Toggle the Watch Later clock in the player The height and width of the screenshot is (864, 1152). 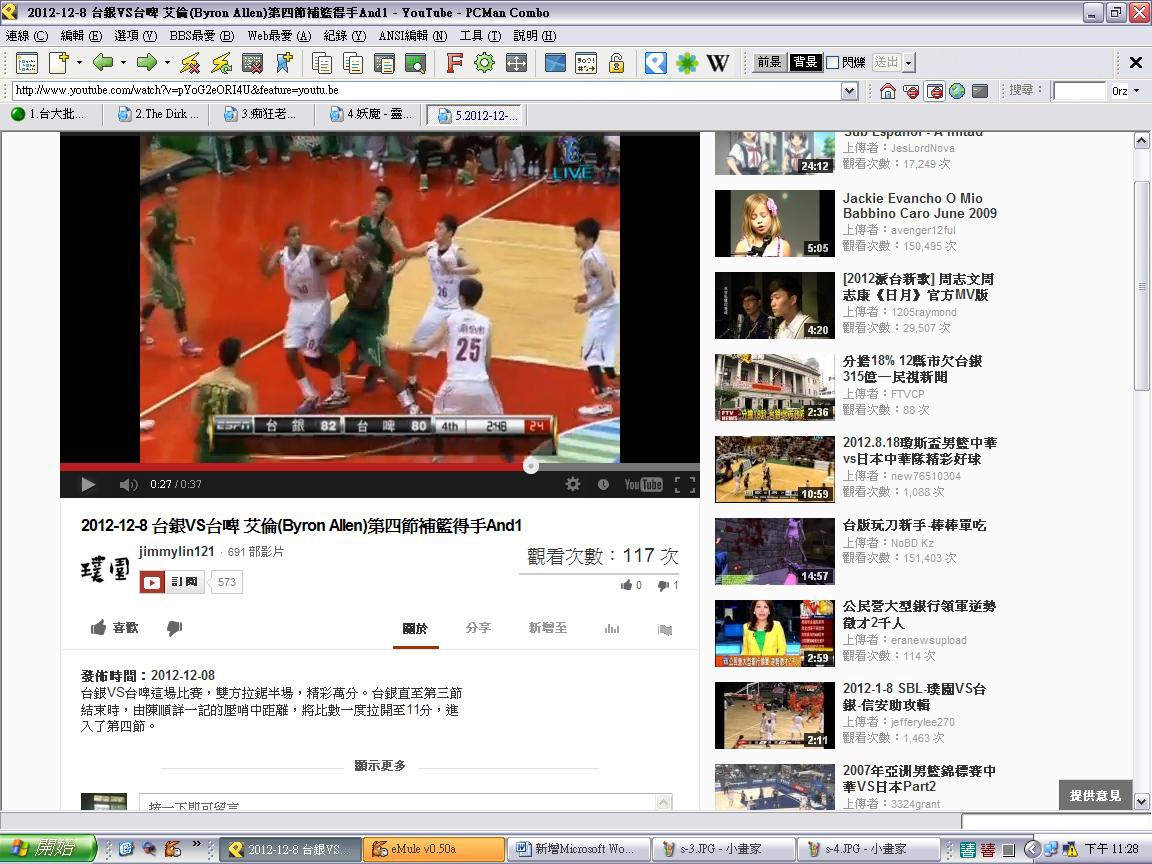click(603, 484)
